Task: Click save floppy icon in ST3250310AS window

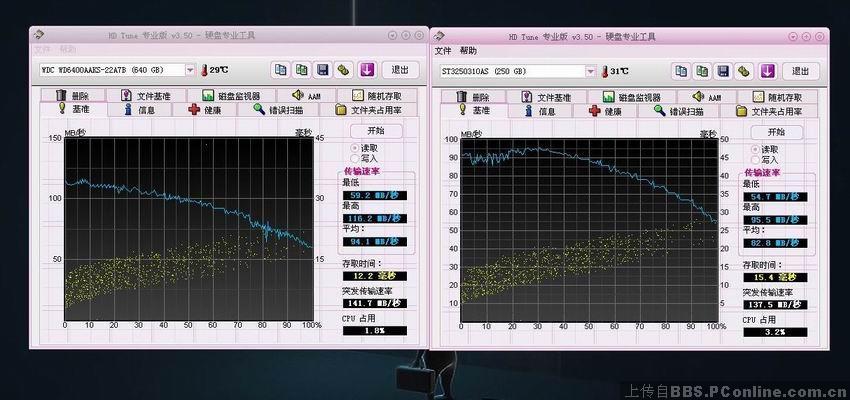Action: pos(722,71)
